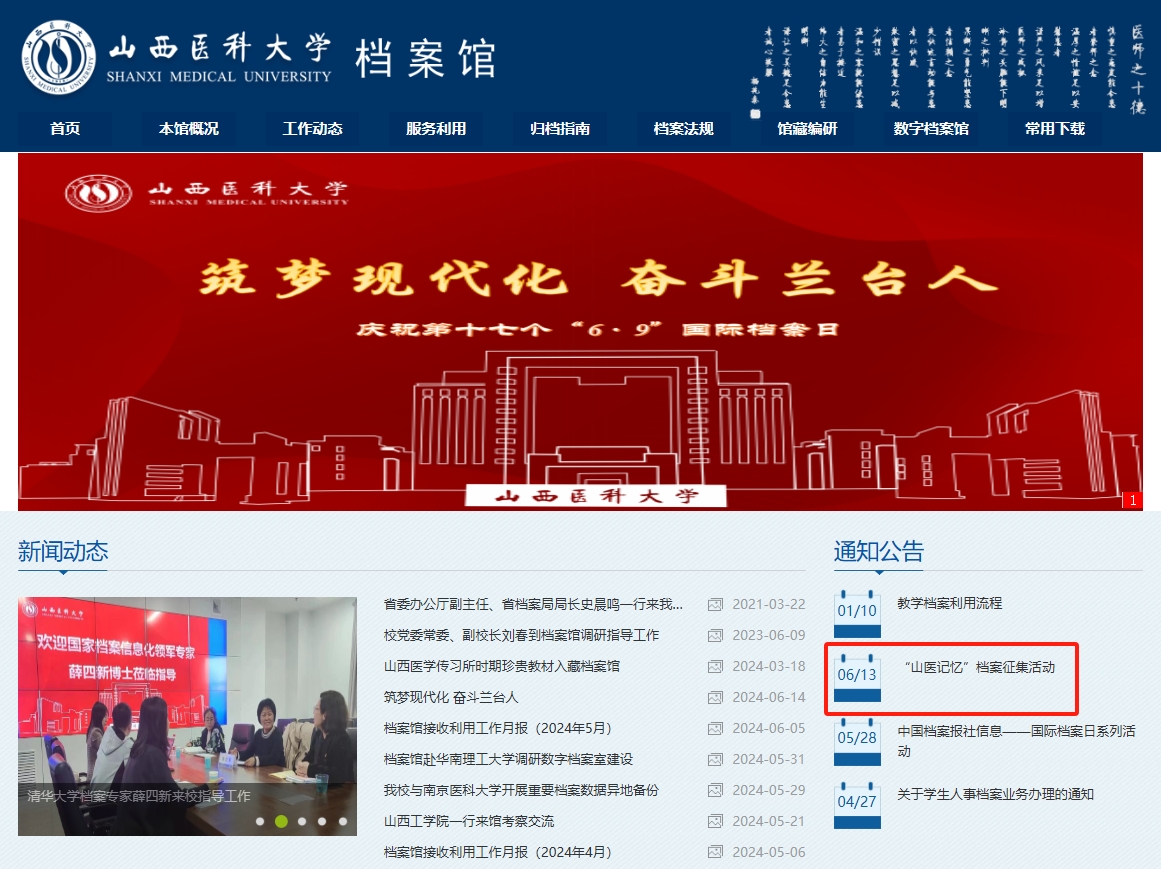Click the 05/28 calendar date icon
This screenshot has width=1161, height=869.
[x=857, y=740]
